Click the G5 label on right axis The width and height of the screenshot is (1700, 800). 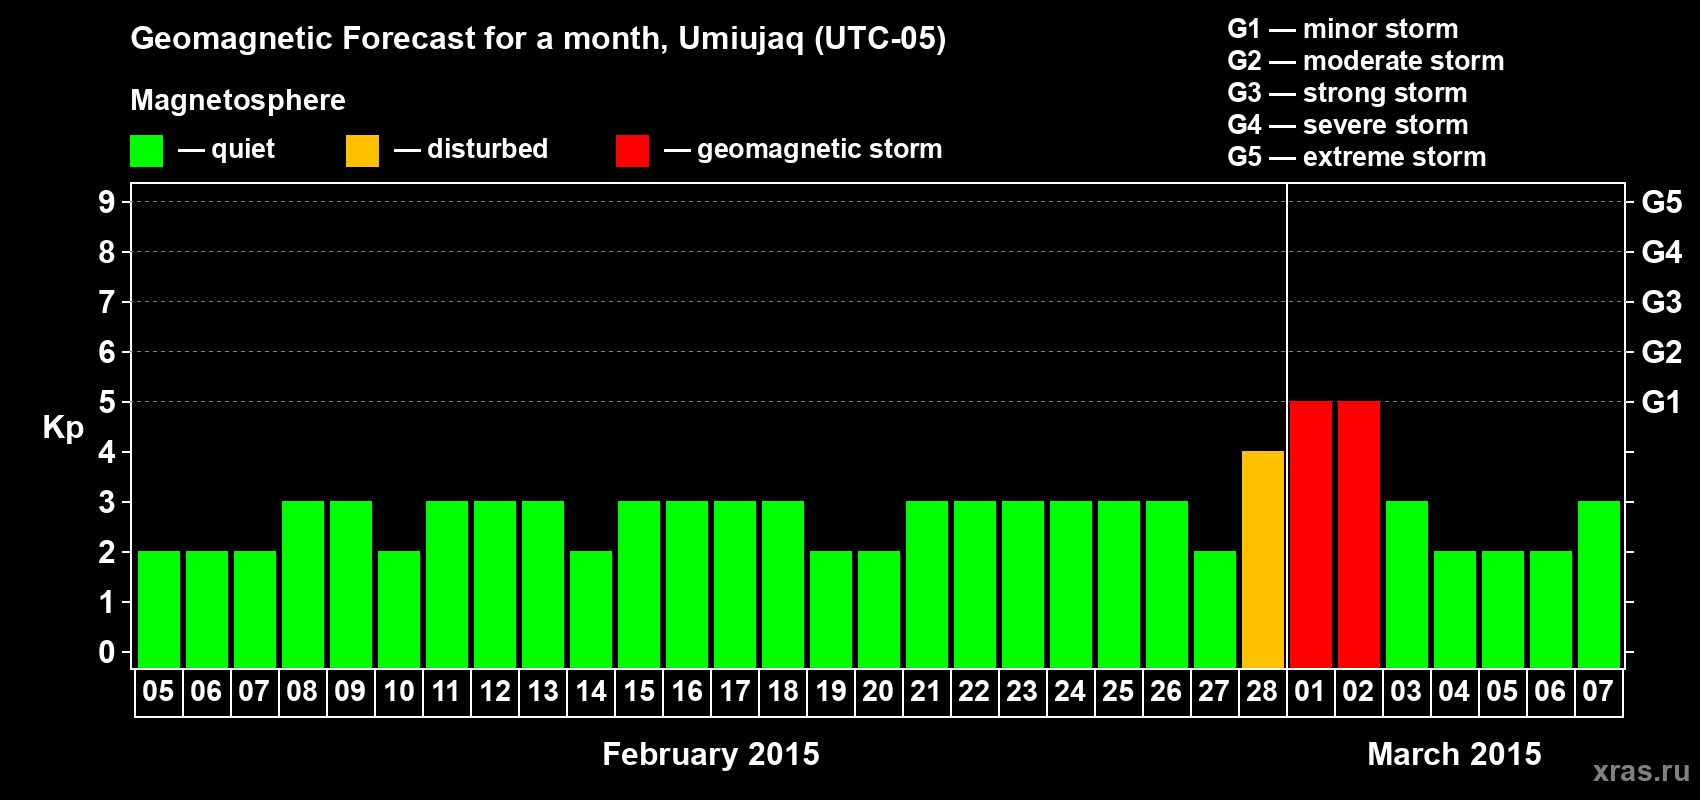pos(1662,202)
